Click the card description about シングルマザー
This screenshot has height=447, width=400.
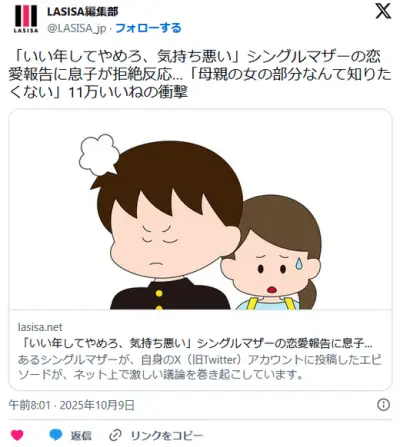pos(199,367)
